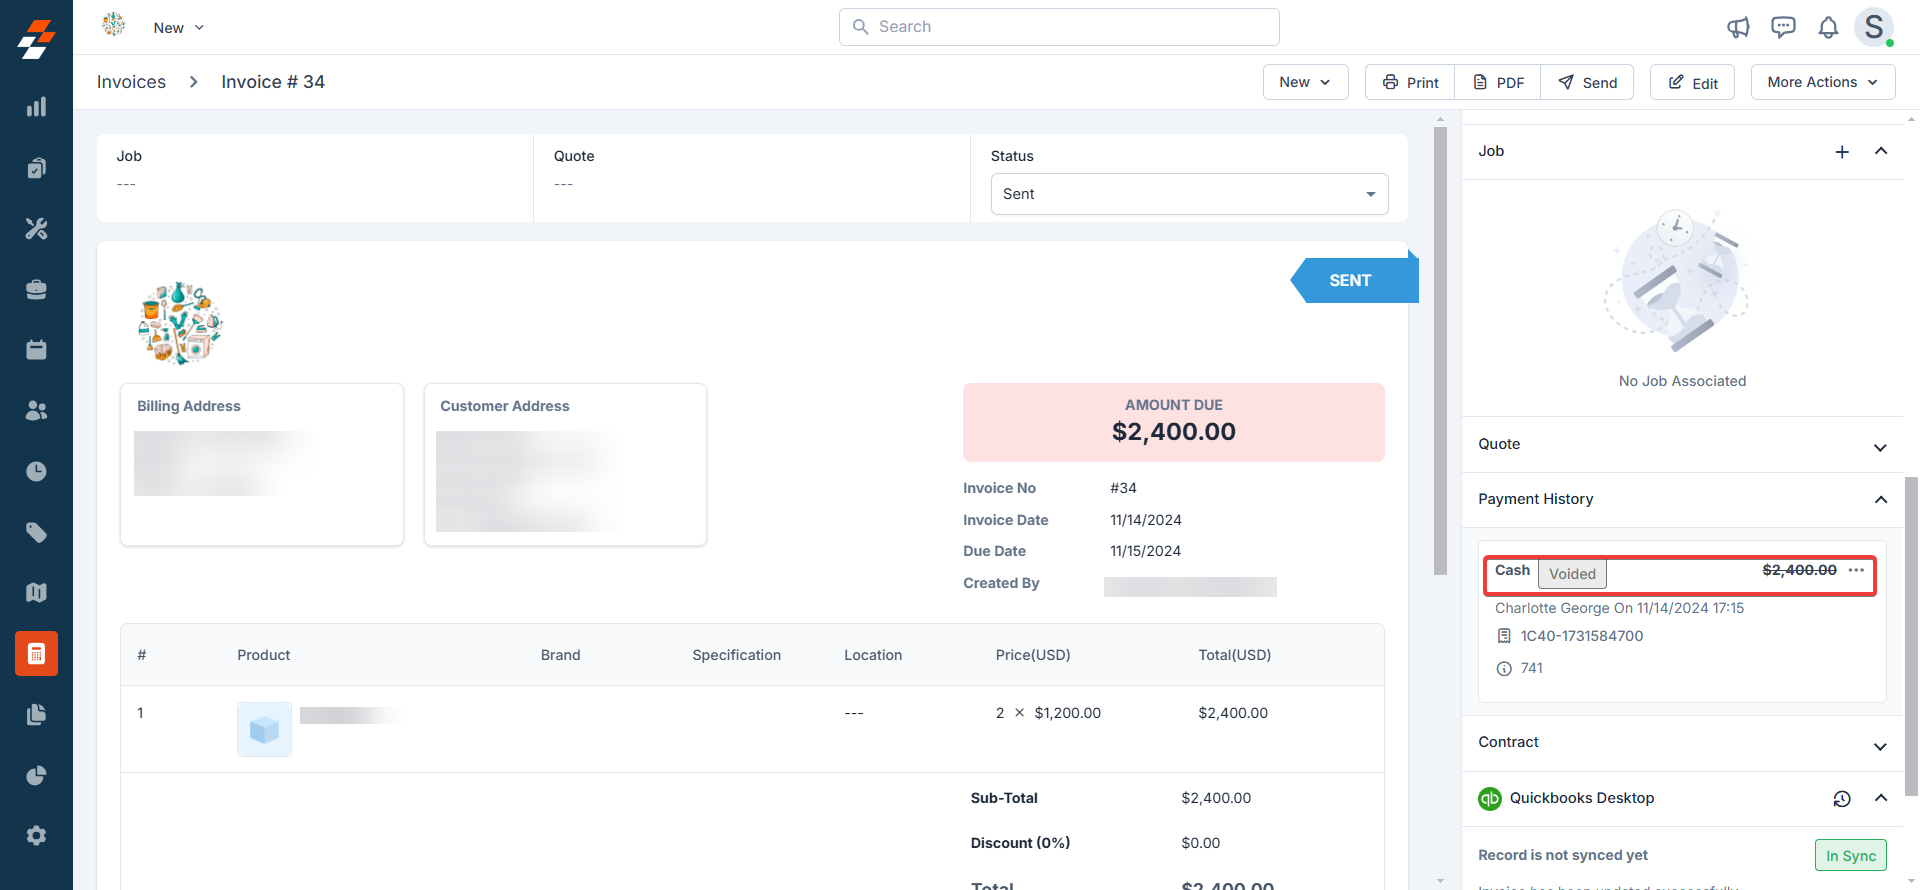Collapse the Payment History section
Image resolution: width=1920 pixels, height=890 pixels.
[1881, 499]
